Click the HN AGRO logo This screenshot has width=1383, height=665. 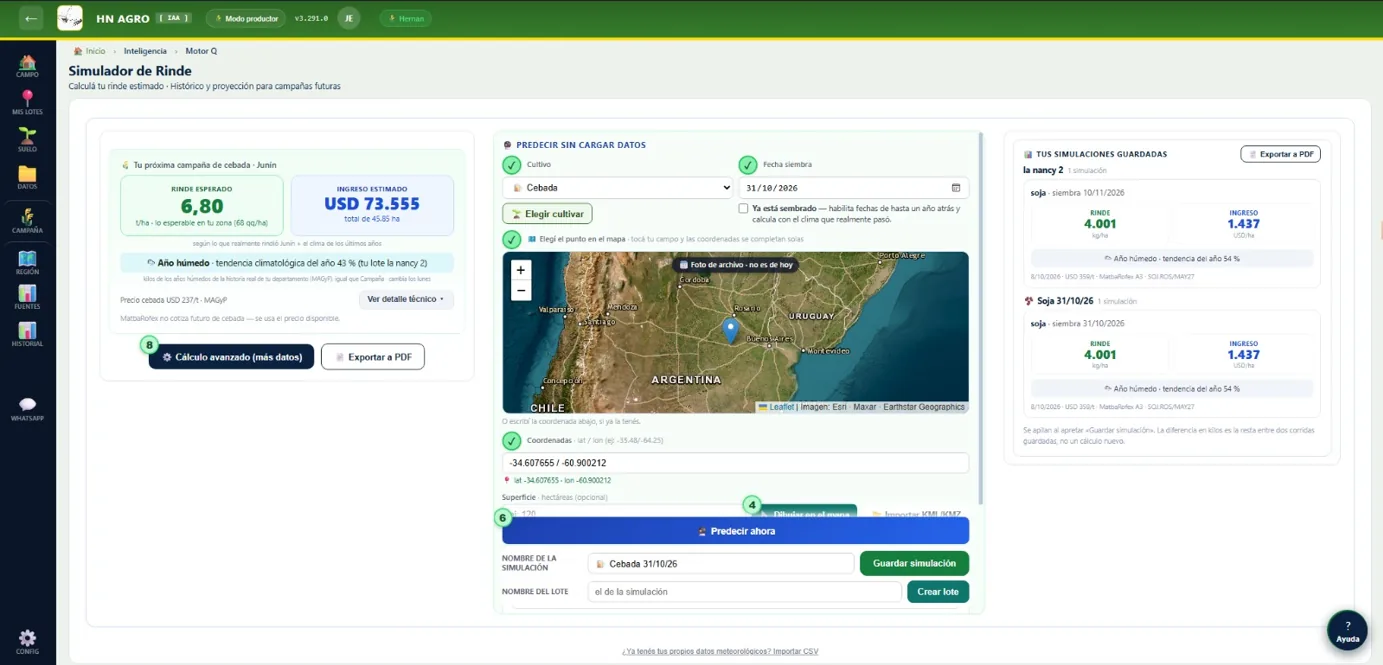(x=70, y=18)
